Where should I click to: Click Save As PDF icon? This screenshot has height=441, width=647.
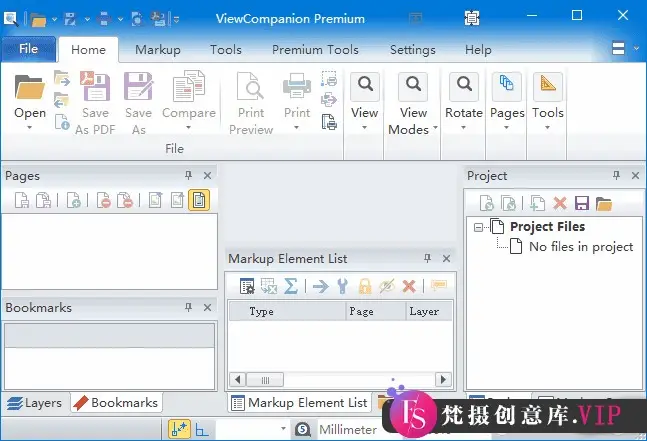coord(95,86)
